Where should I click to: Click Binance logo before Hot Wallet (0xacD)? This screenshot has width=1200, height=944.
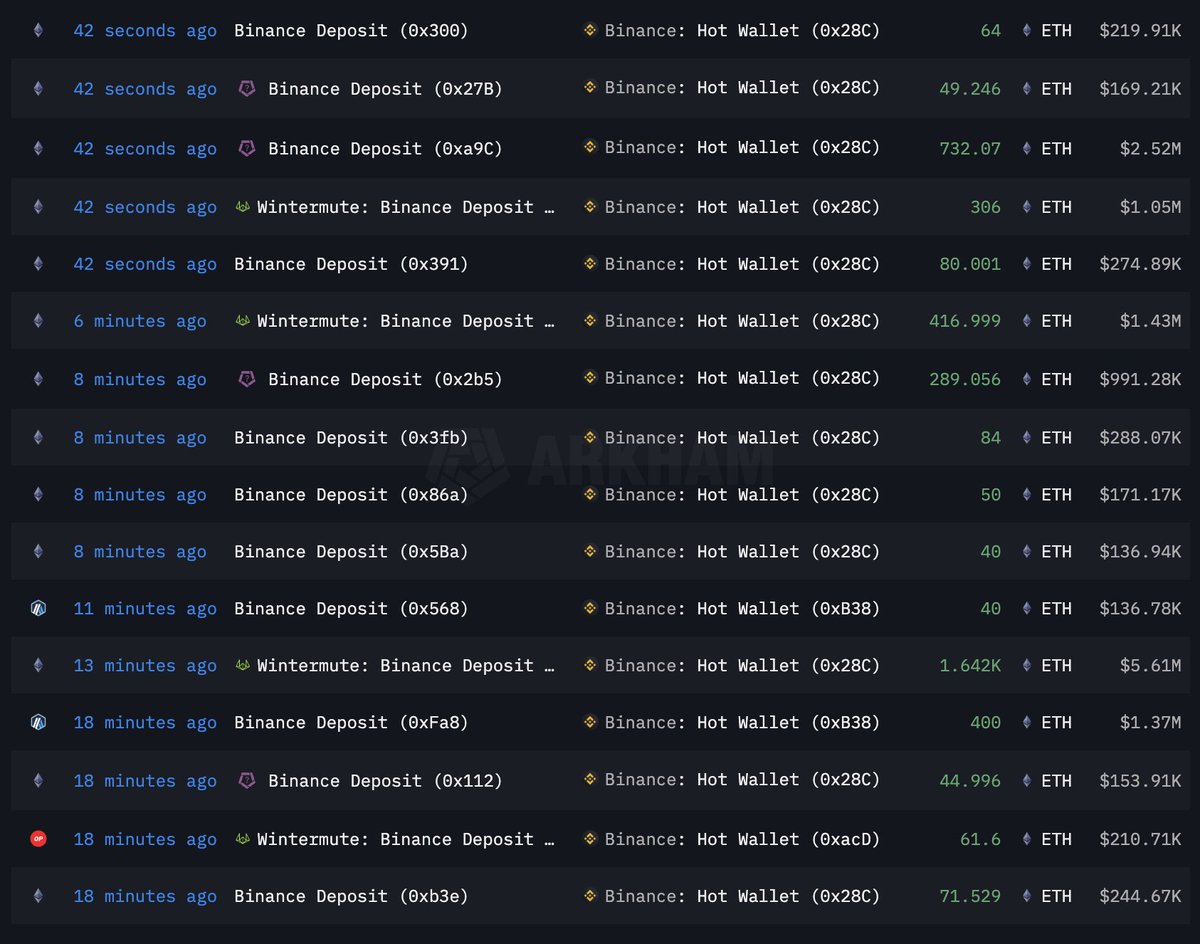point(590,838)
